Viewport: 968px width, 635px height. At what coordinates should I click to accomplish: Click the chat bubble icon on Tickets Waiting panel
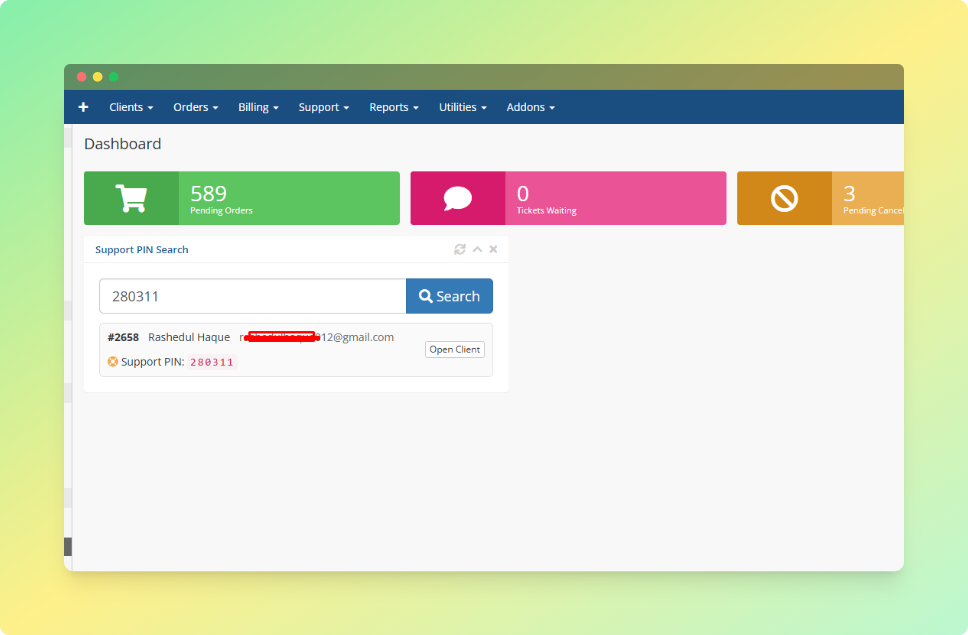(x=458, y=197)
